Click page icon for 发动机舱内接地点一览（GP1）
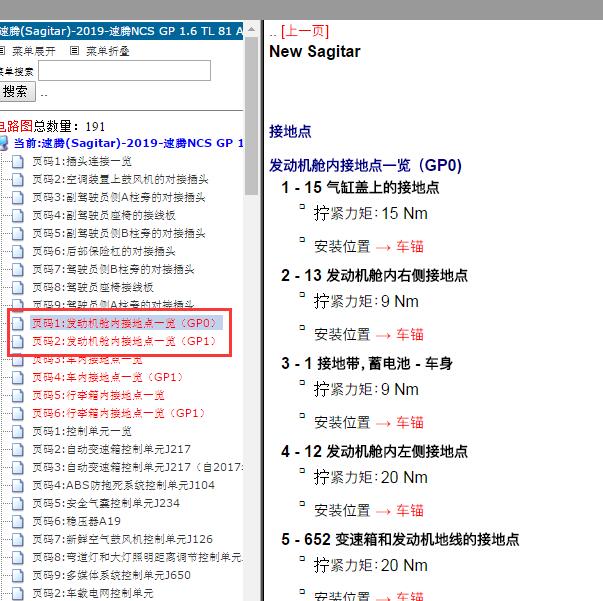Image resolution: width=603 pixels, height=601 pixels. click(x=17, y=341)
